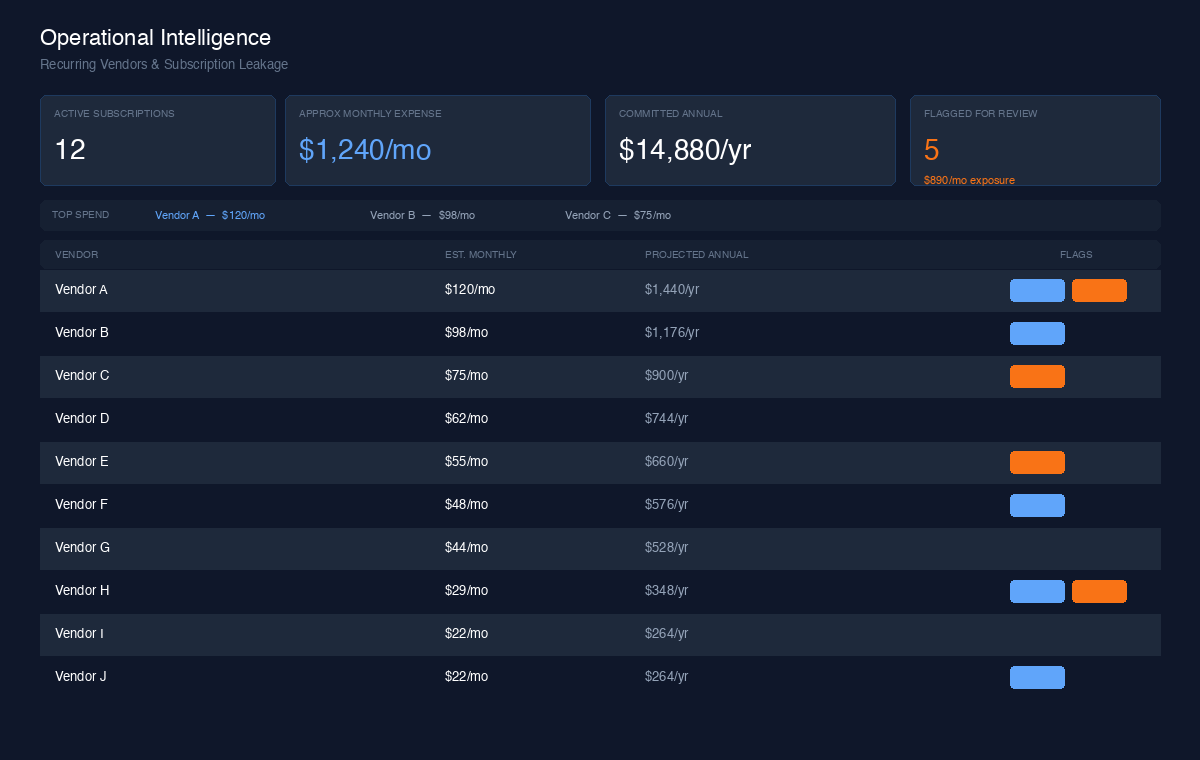The width and height of the screenshot is (1200, 760).
Task: Open Vendor A link in Top Spend bar
Action: (x=210, y=215)
